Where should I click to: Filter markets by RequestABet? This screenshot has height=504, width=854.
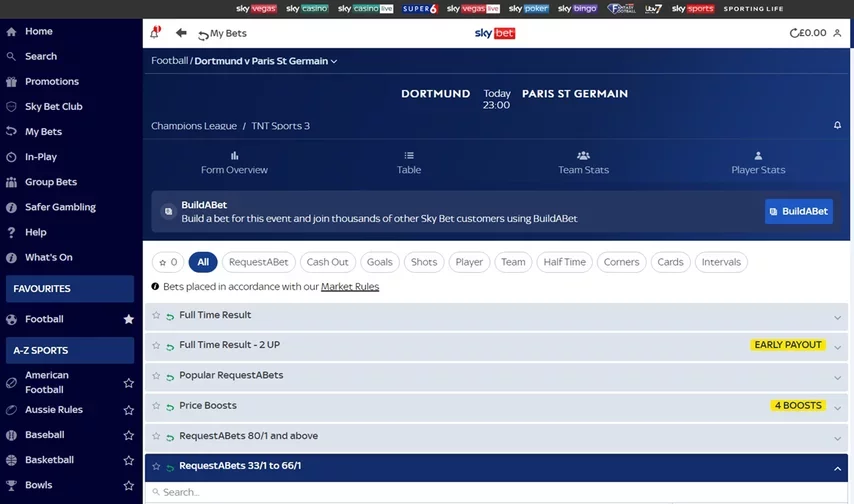click(259, 262)
